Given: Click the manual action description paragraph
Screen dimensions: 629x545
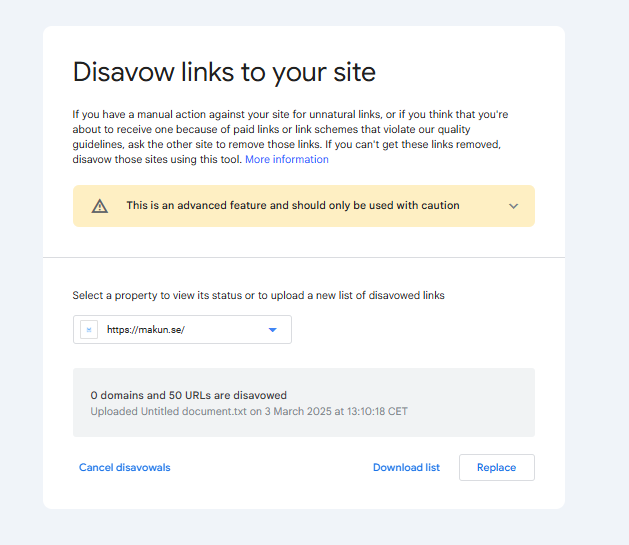Looking at the screenshot, I should [290, 129].
